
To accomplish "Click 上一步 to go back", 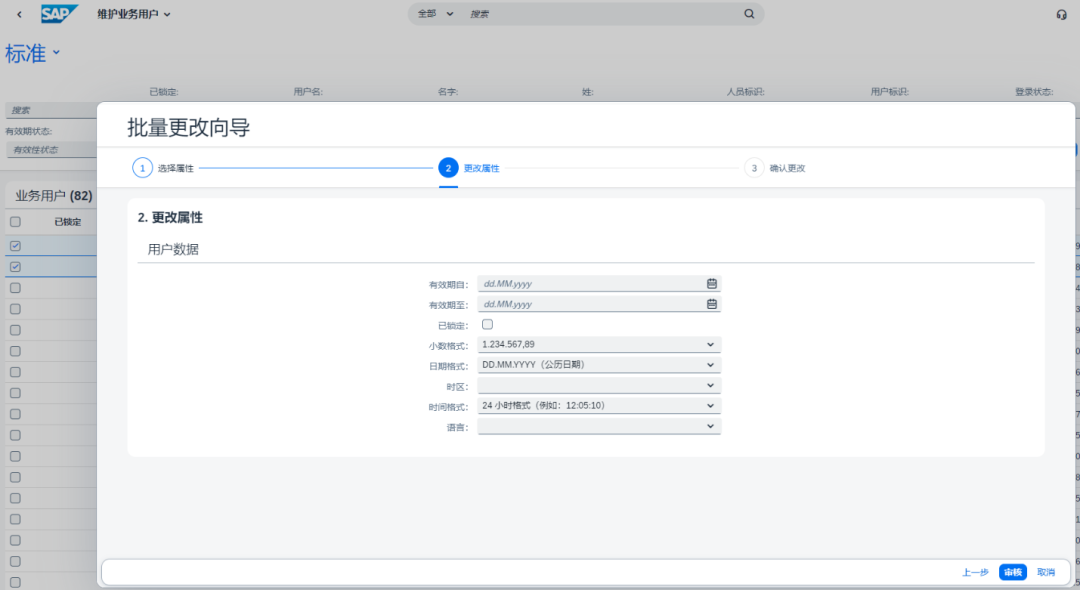I will (x=974, y=571).
